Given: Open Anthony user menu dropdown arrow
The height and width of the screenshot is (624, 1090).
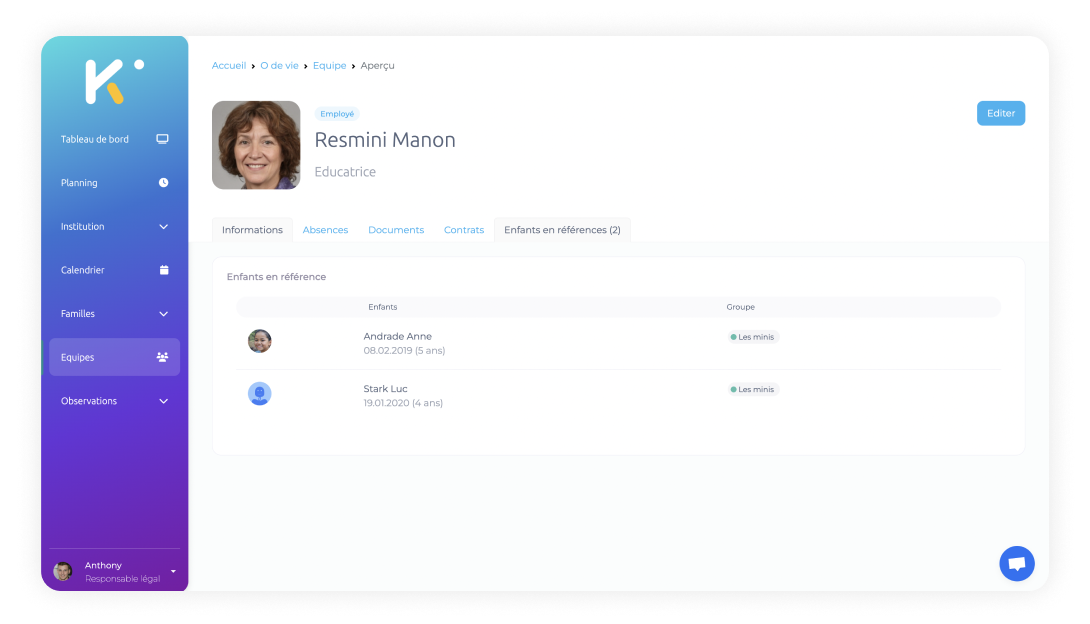Looking at the screenshot, I should [x=173, y=571].
